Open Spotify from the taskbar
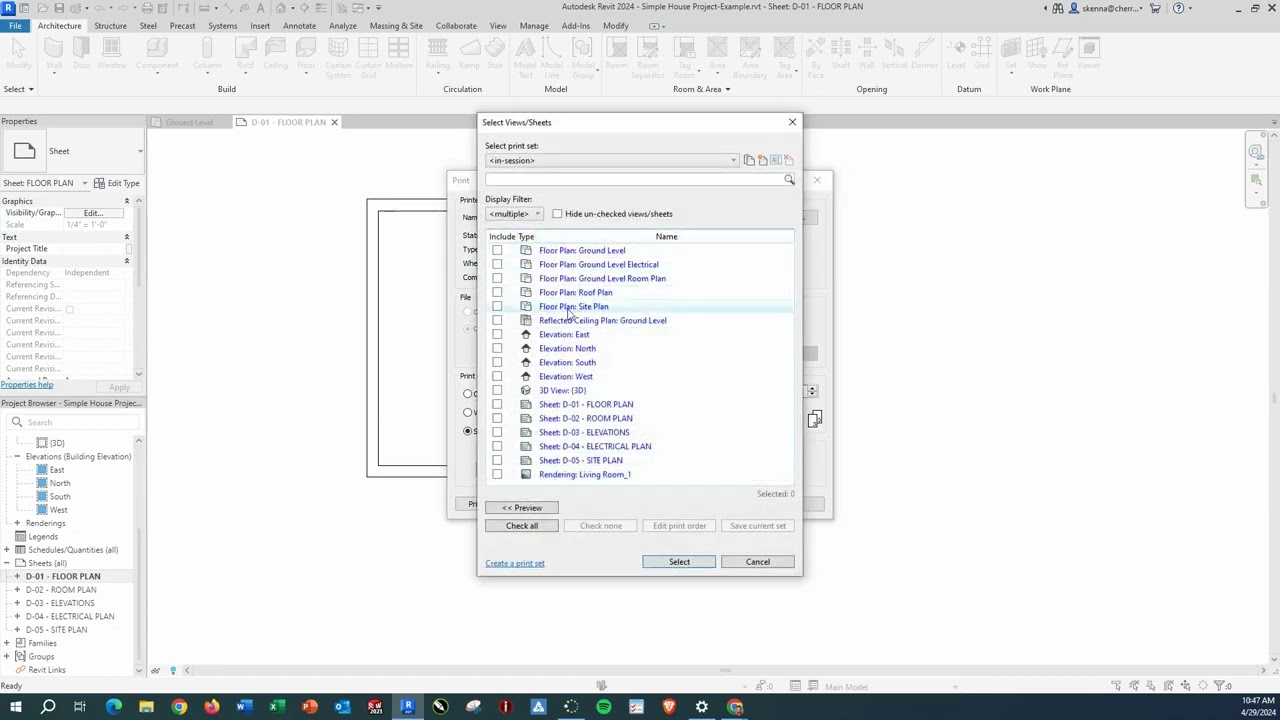This screenshot has height=720, width=1280. (x=604, y=707)
